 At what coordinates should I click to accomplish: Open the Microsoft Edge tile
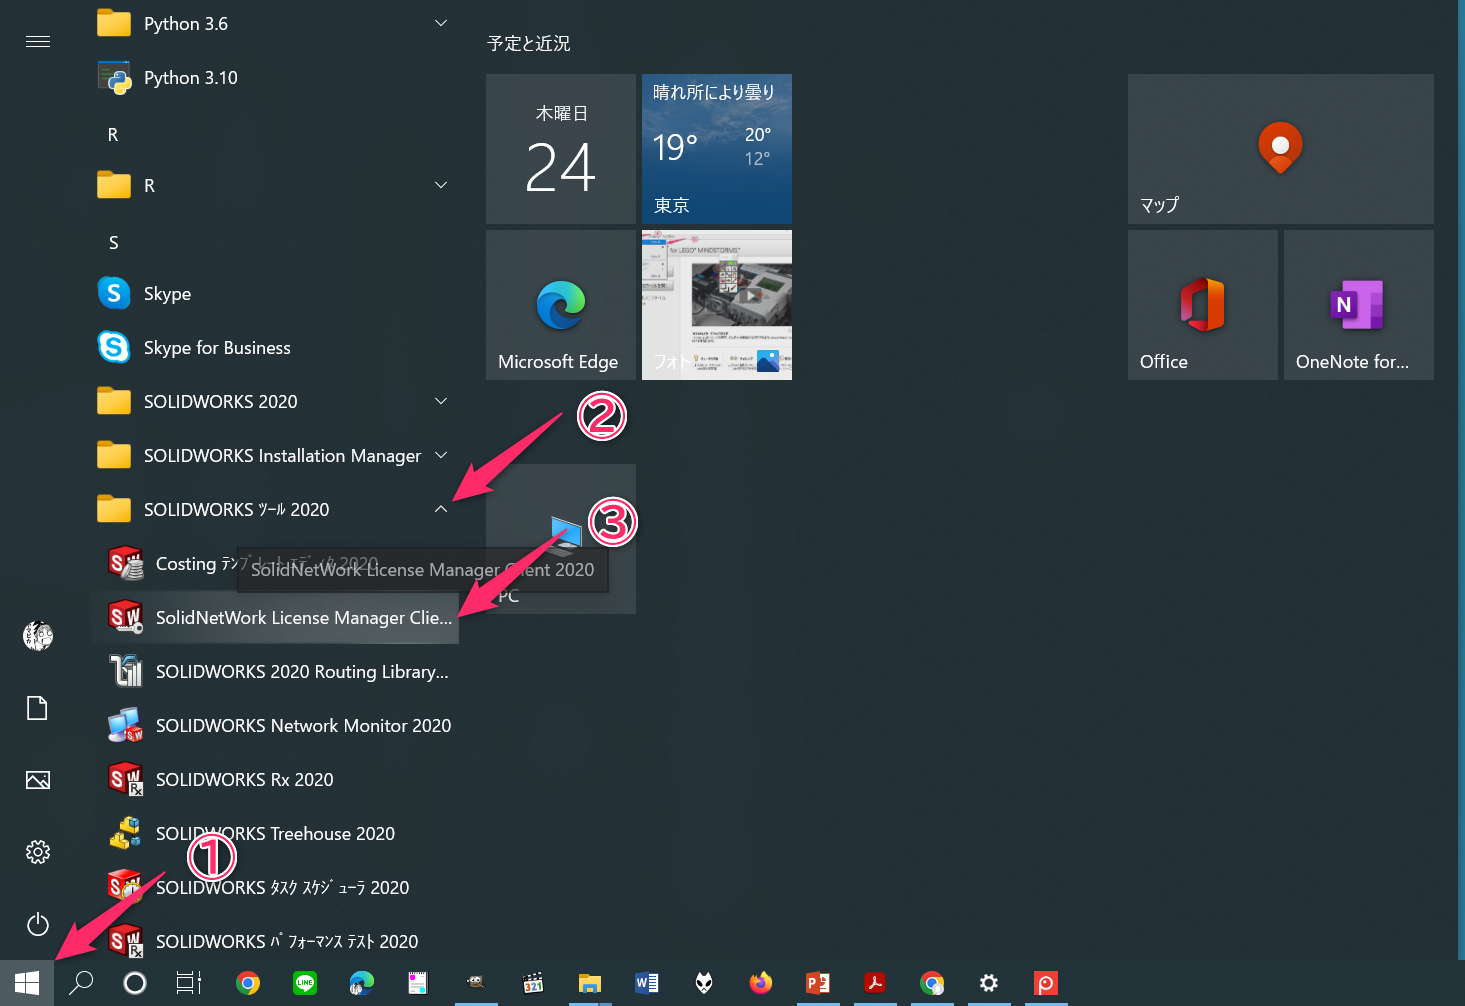[x=561, y=305]
